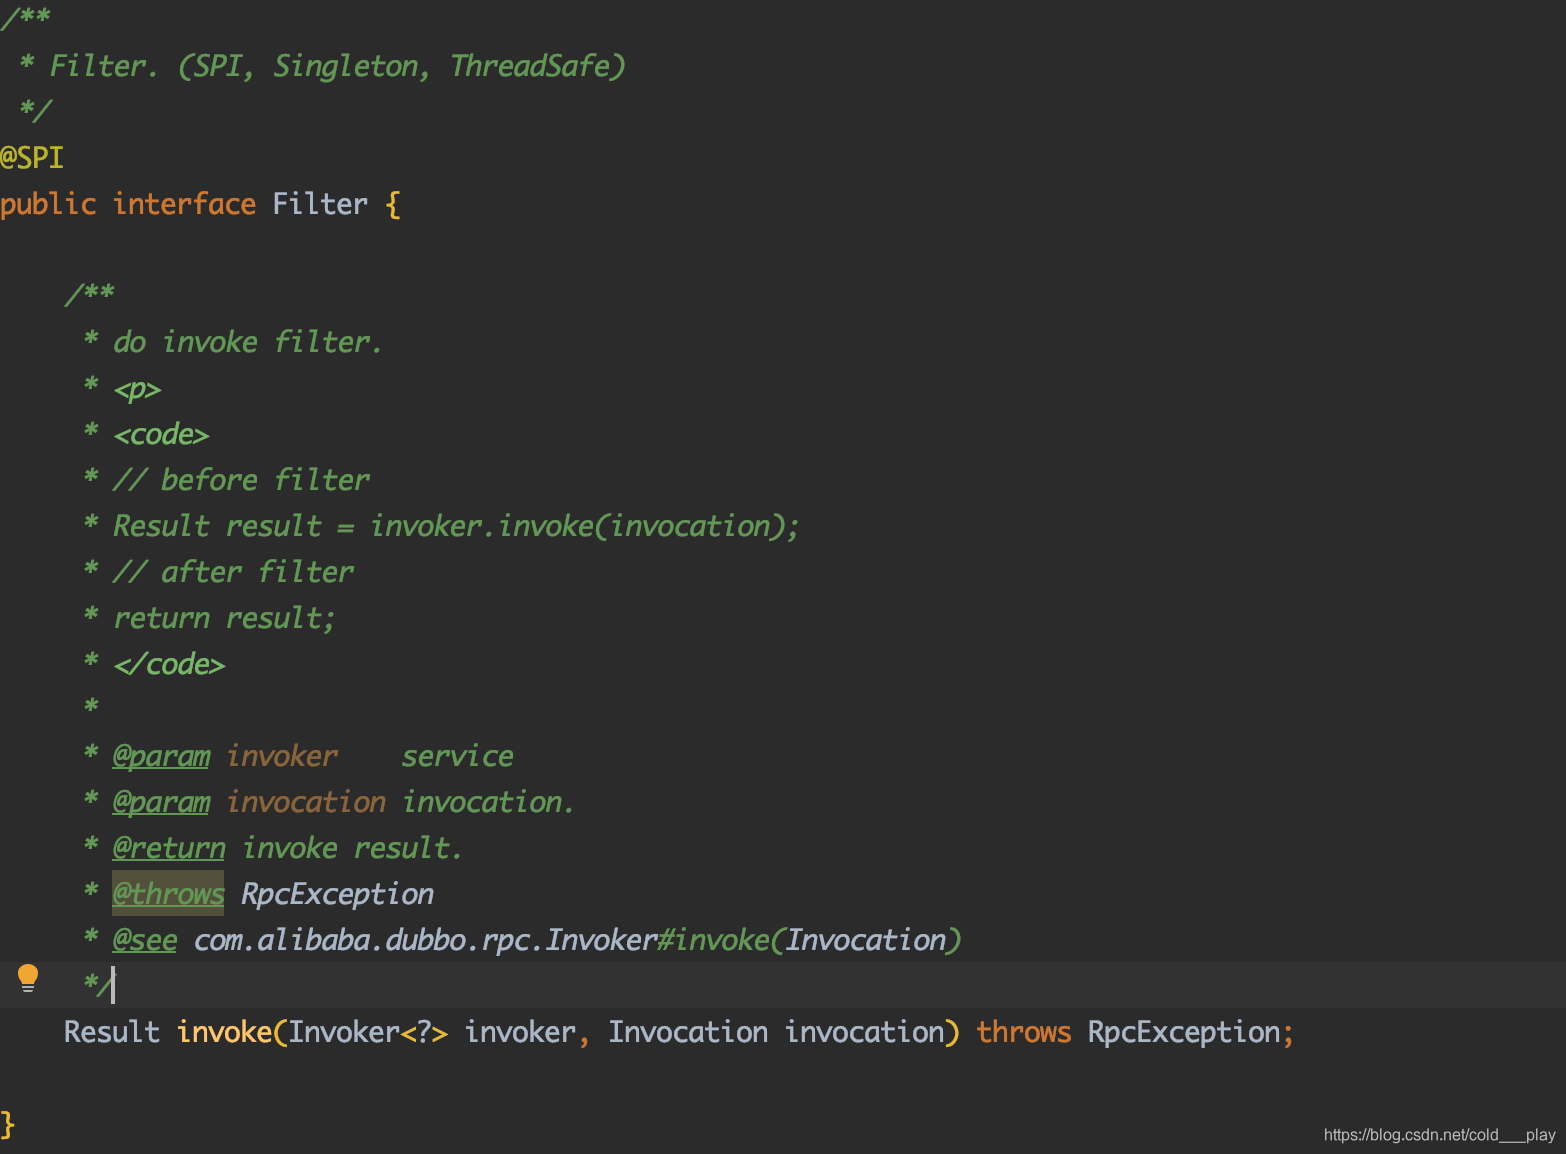
Task: Click the @param tag before 'invoker'
Action: tap(161, 756)
